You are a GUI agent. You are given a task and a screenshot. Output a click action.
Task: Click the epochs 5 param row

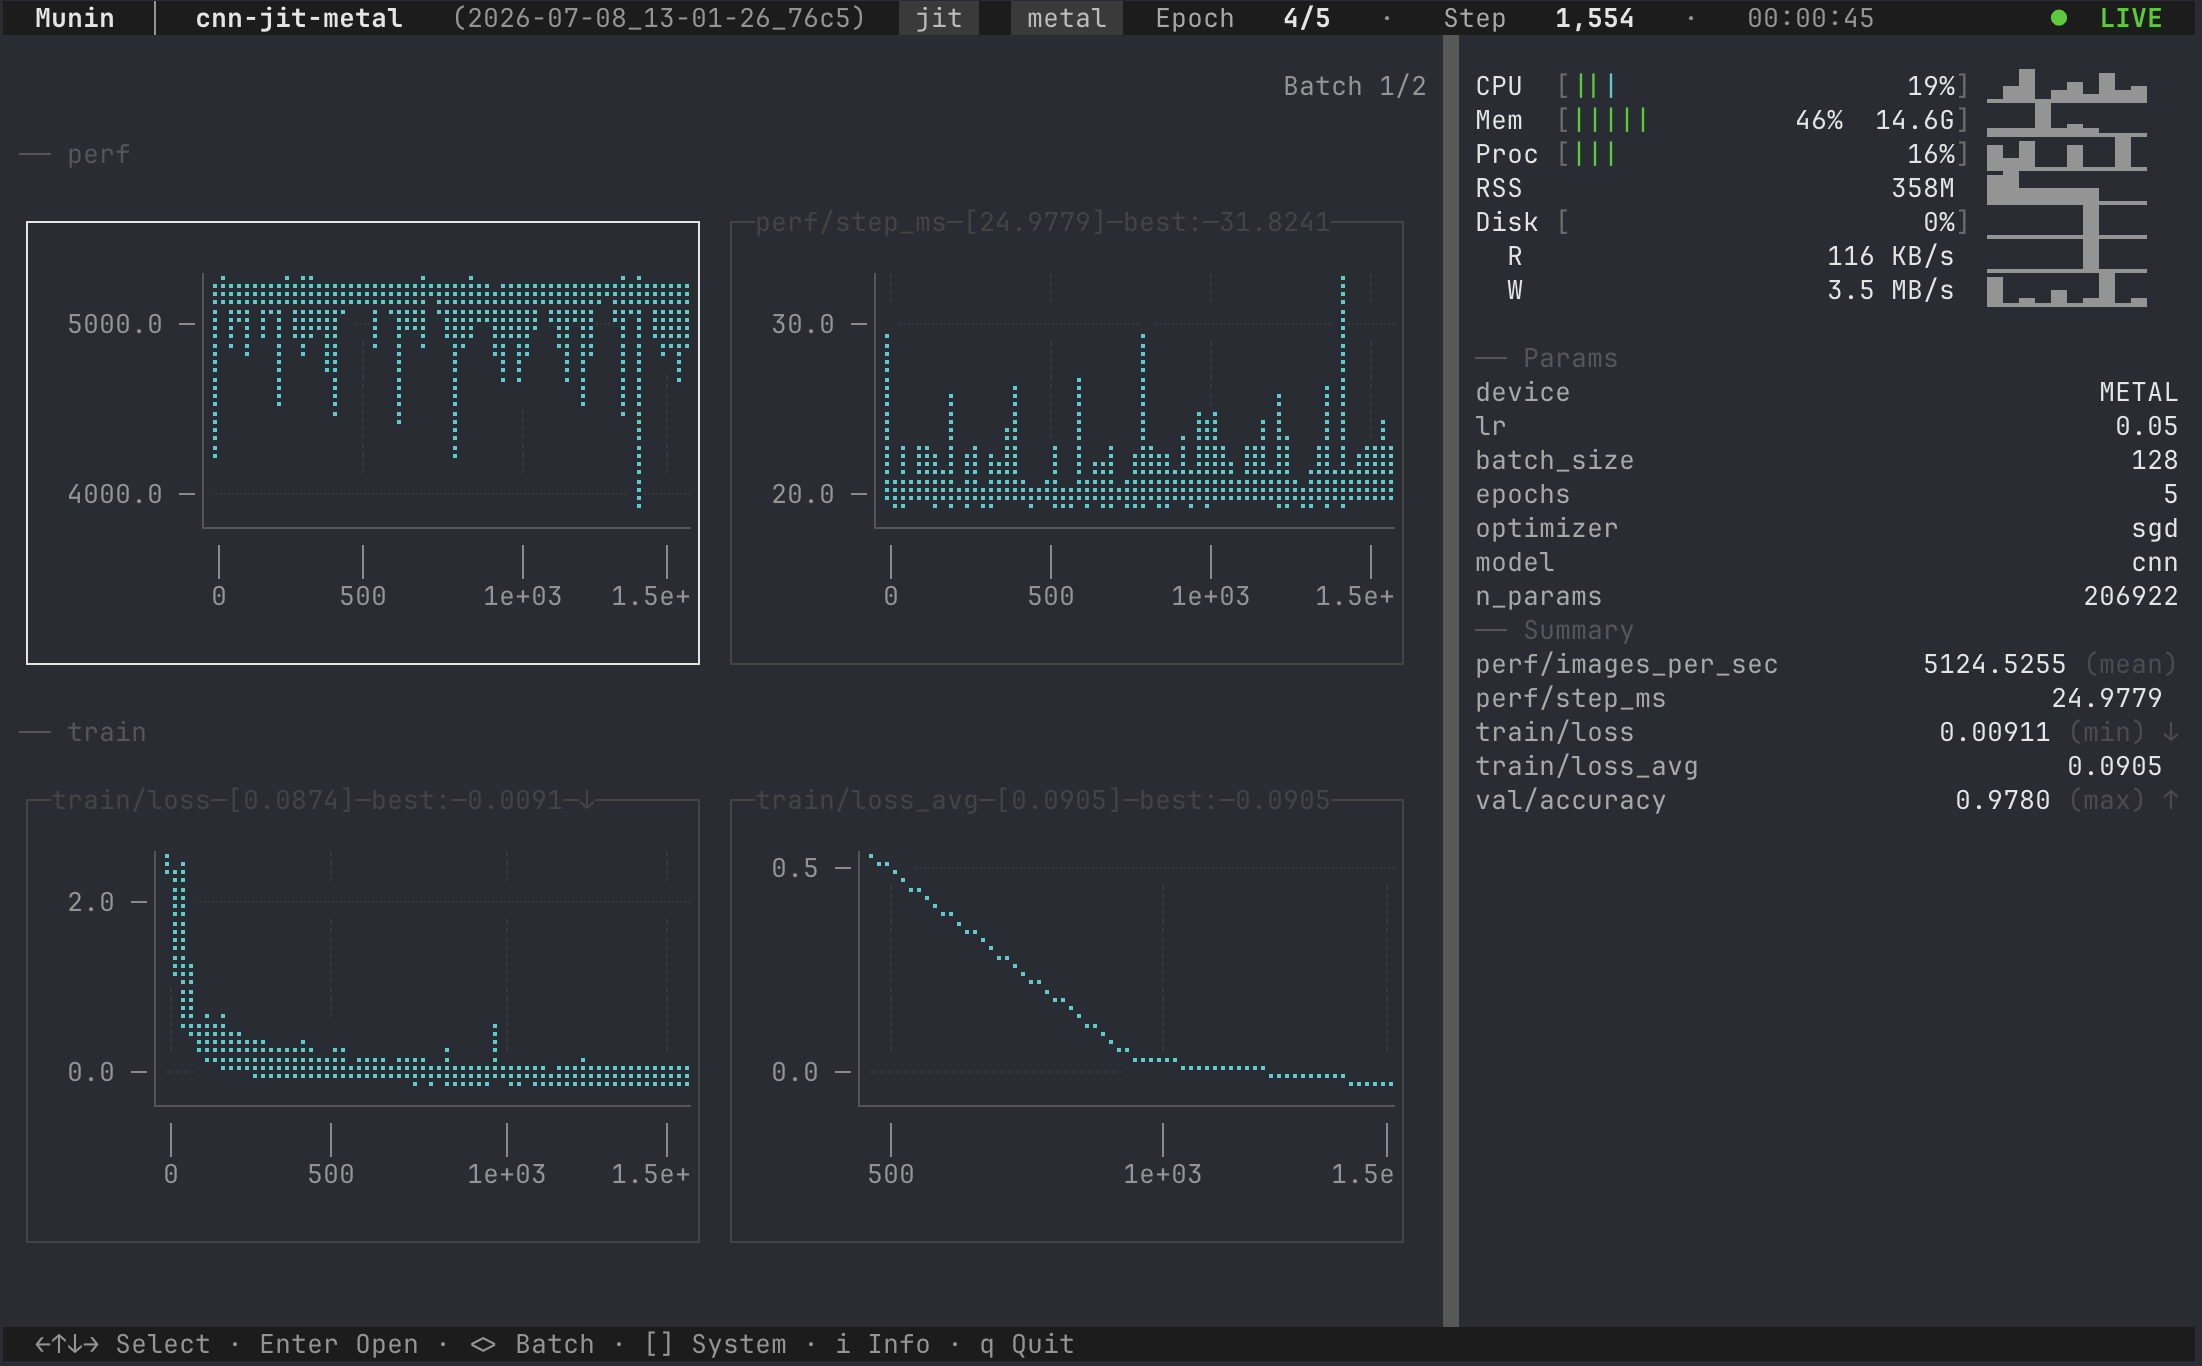[x=1827, y=494]
